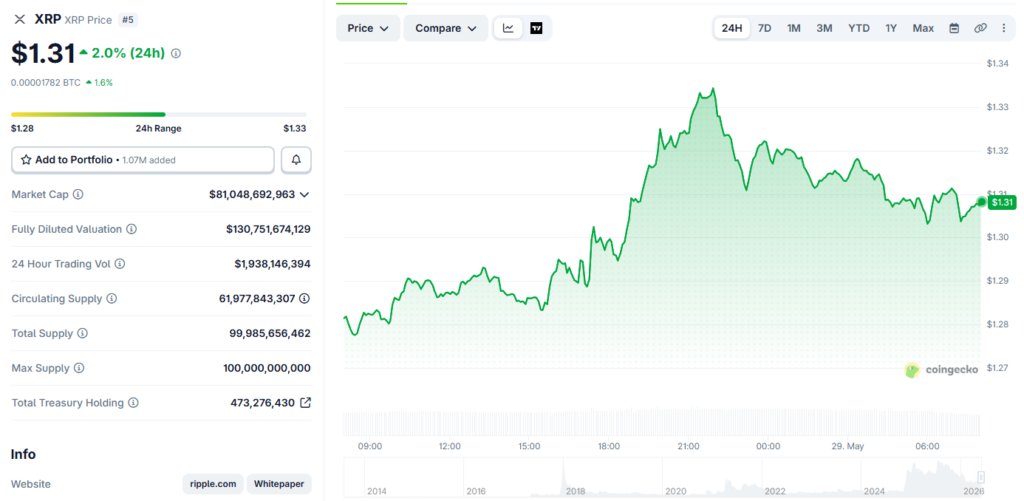The height and width of the screenshot is (501, 1024).
Task: Open Max Supply info icon
Action: coord(79,368)
